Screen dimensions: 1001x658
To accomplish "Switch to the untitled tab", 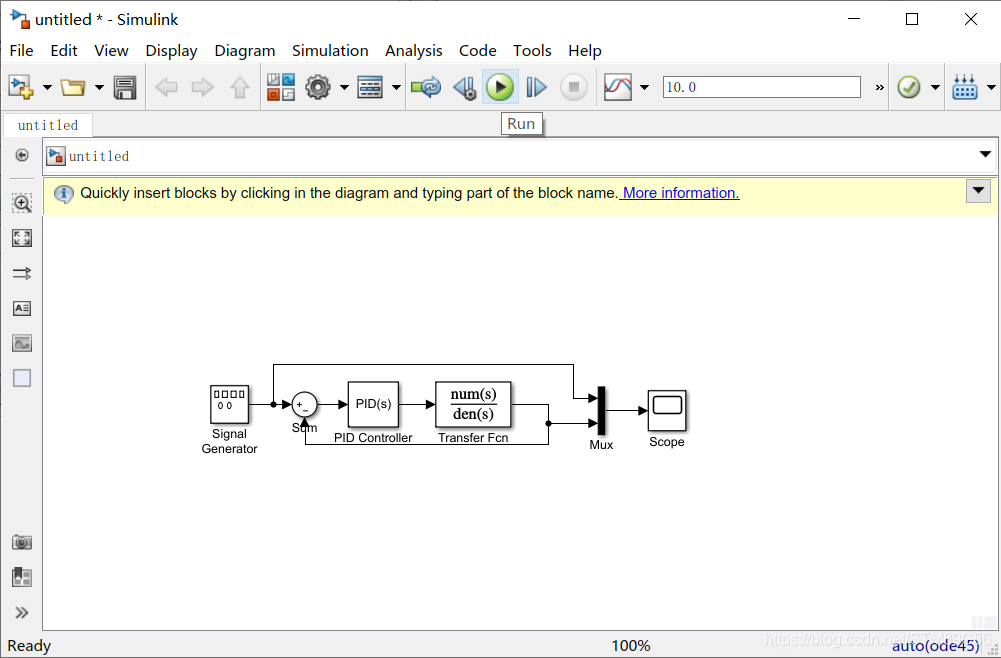I will click(47, 124).
